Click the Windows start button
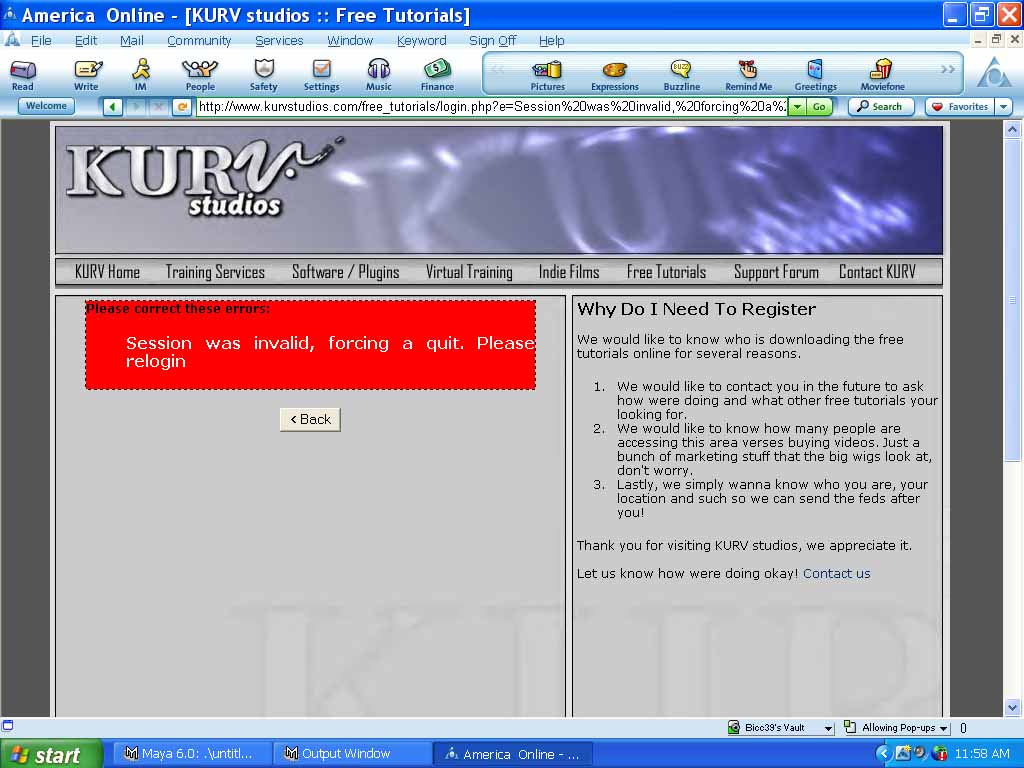Image resolution: width=1024 pixels, height=768 pixels. [x=50, y=755]
